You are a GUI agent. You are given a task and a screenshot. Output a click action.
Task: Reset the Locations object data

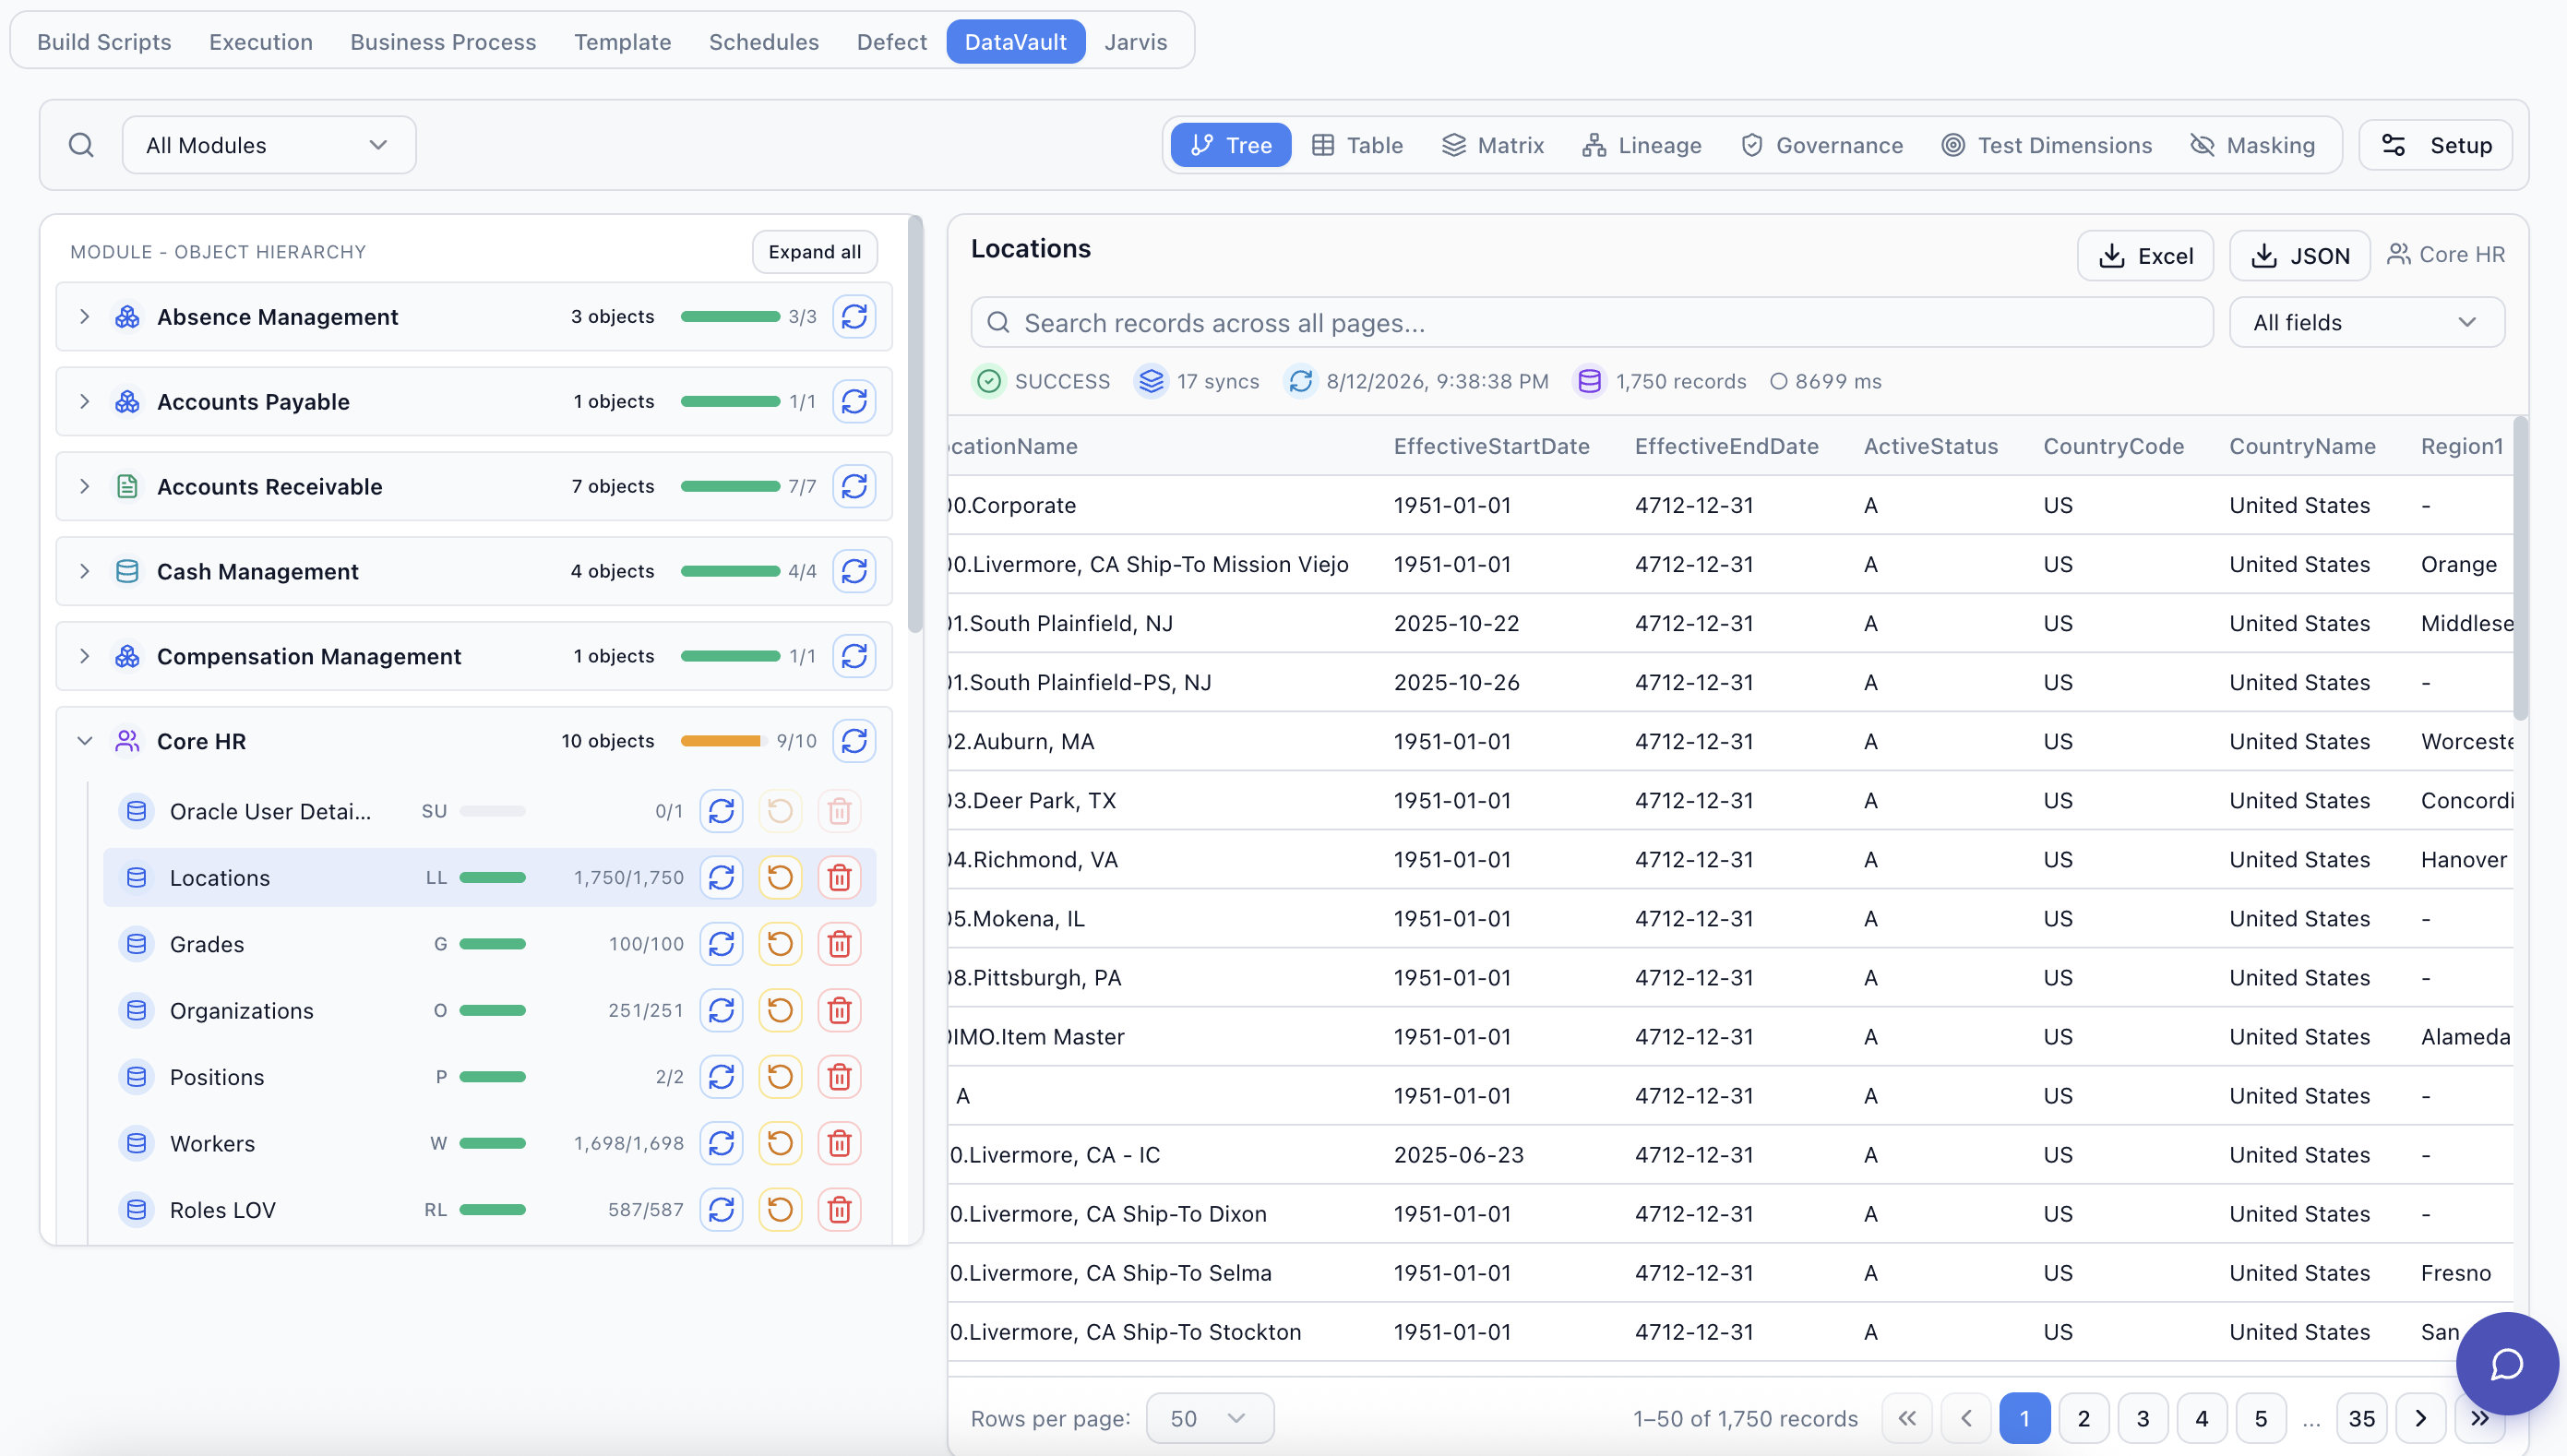[780, 878]
